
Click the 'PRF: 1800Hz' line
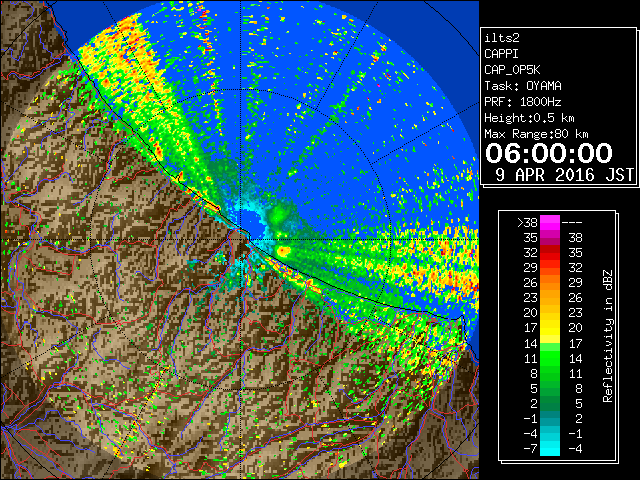coord(523,102)
